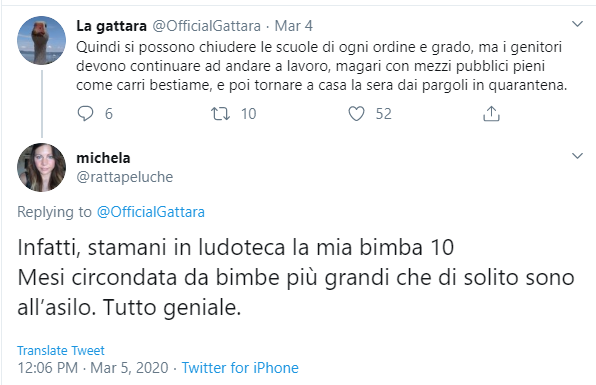This screenshot has width=596, height=385.
Task: Expand the chevron menu on La gattara's tweet
Action: point(577,24)
